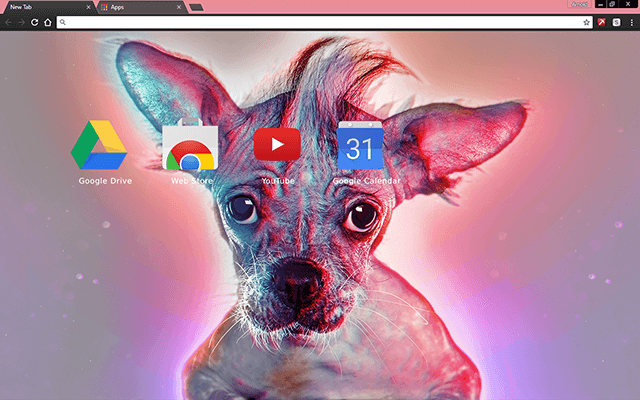
Task: Open Chrome's three-dot menu
Action: click(631, 21)
